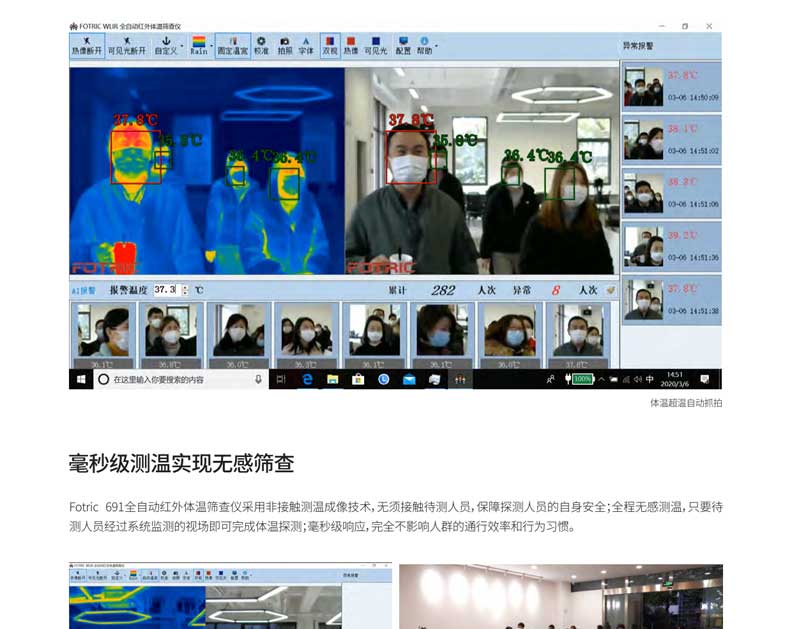Take a snapshot with the 拍照 camera icon
The width and height of the screenshot is (790, 629).
click(285, 44)
